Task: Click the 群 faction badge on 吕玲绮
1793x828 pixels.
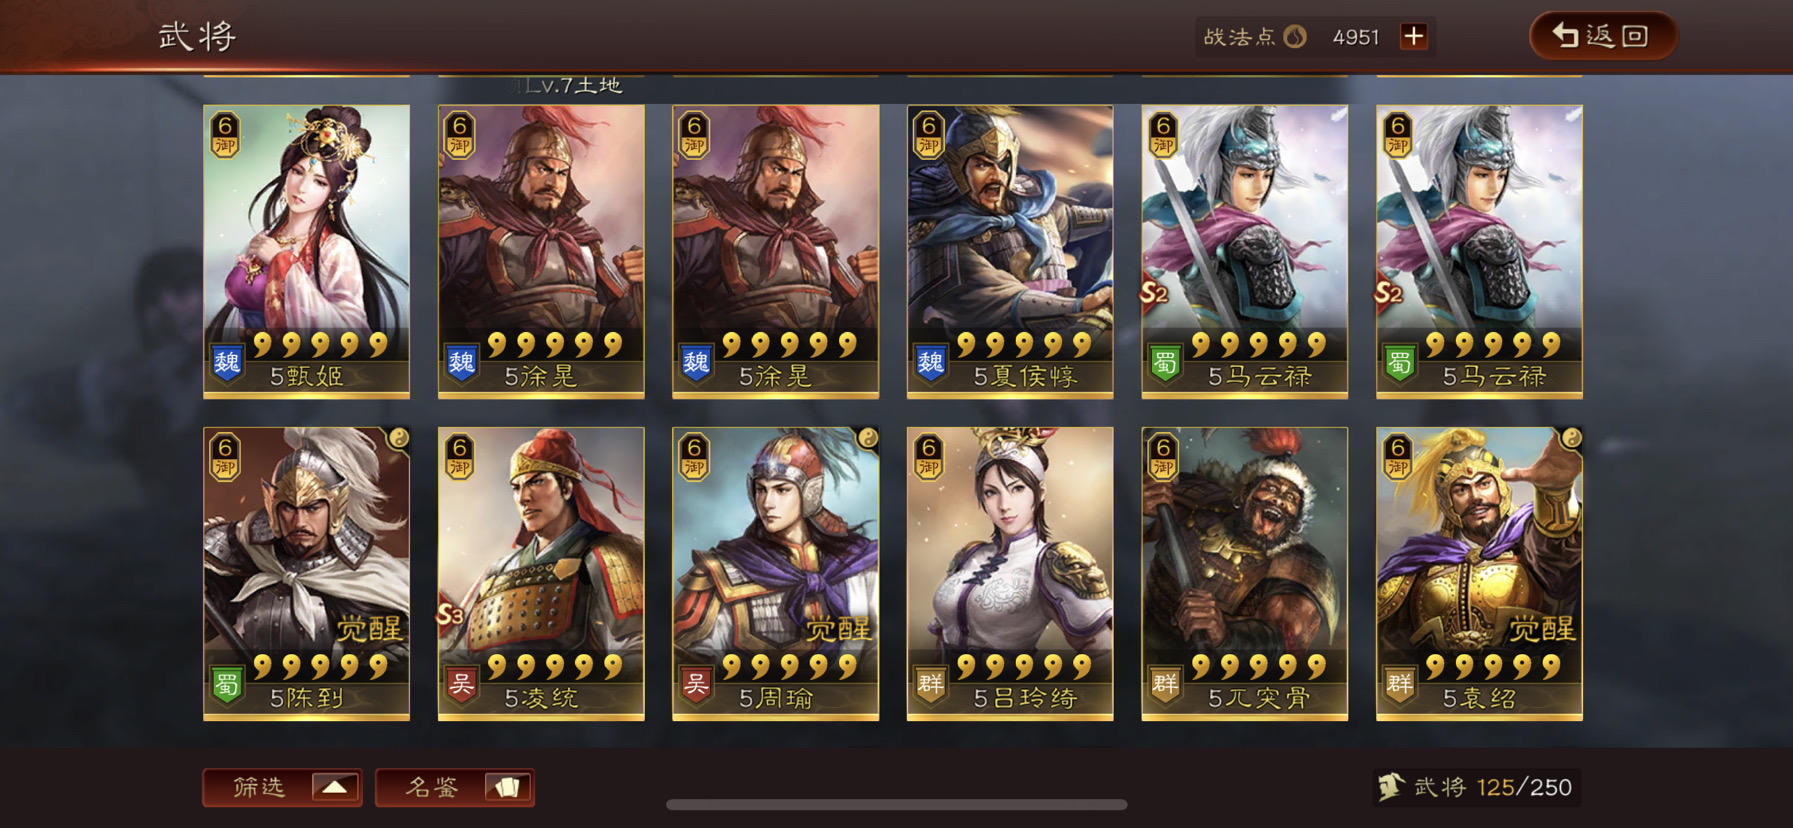Action: (931, 684)
